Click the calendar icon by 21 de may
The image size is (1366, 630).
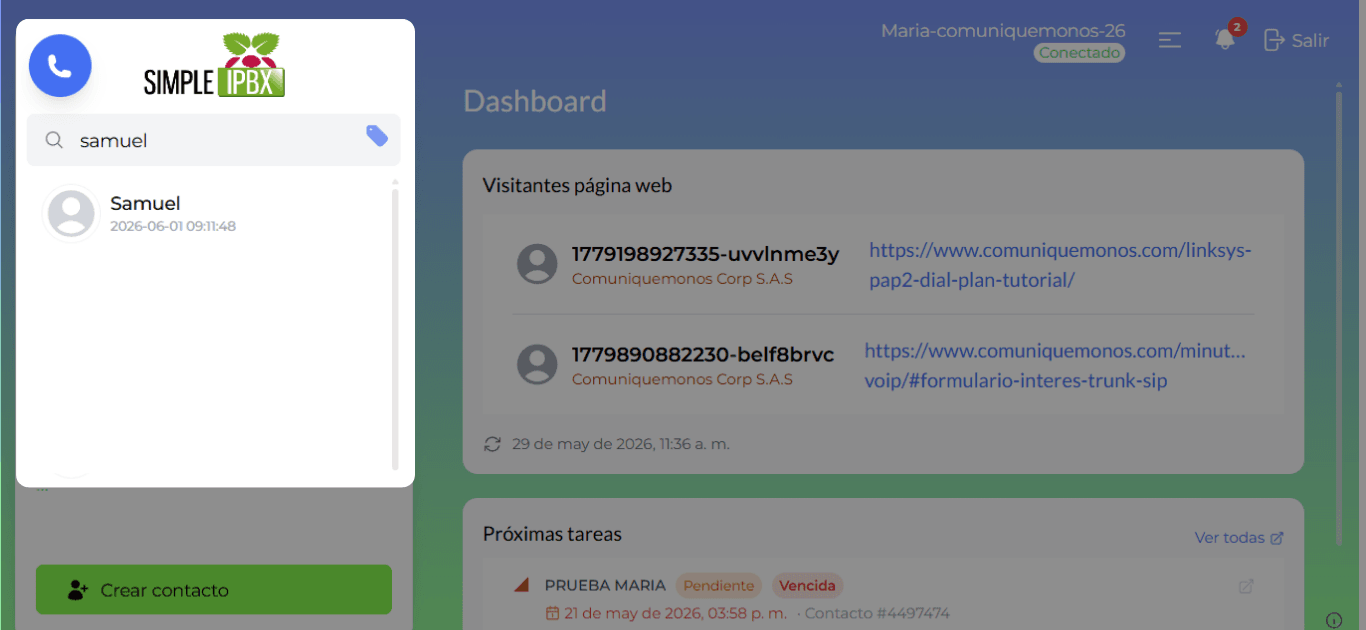tap(552, 613)
